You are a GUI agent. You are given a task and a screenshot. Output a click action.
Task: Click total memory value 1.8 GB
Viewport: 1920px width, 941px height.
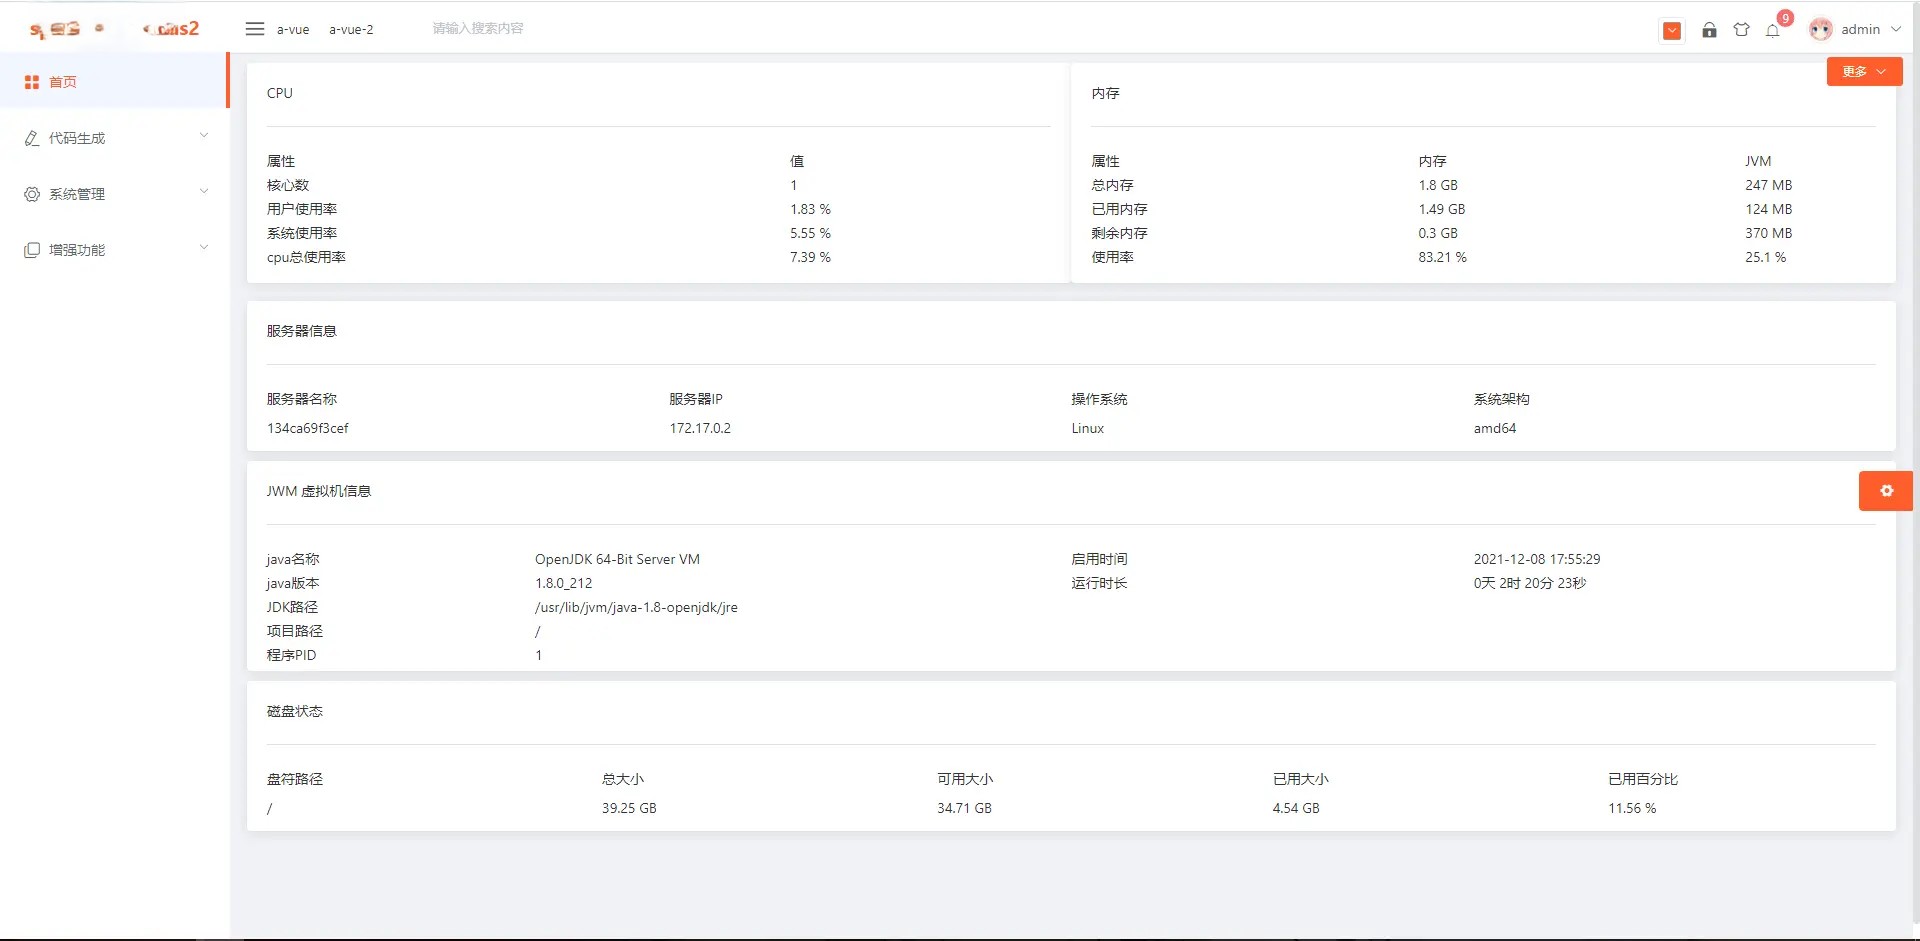tap(1438, 185)
